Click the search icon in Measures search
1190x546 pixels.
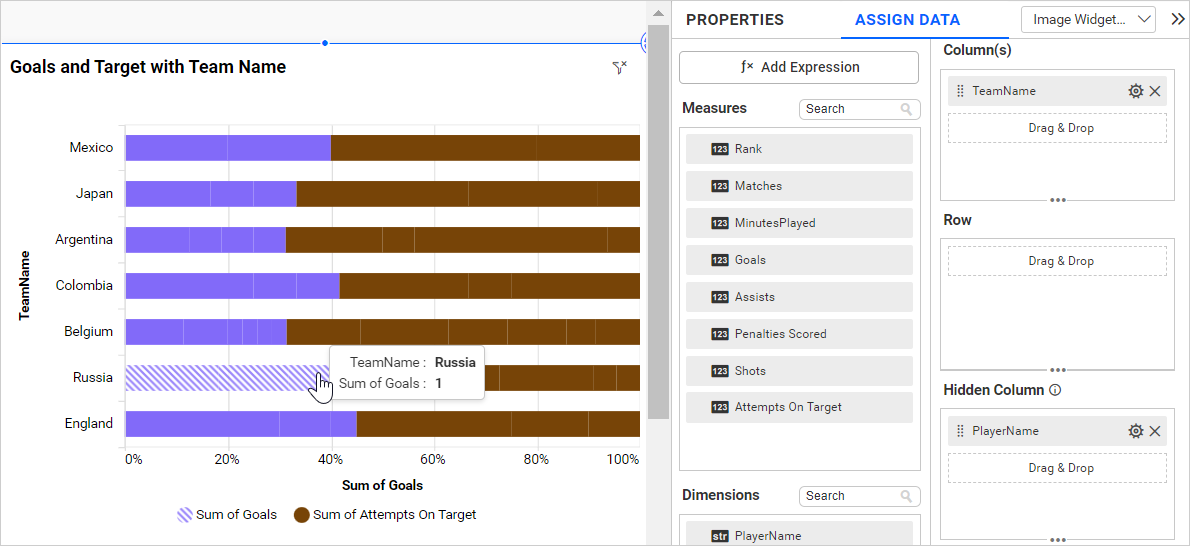pos(906,109)
